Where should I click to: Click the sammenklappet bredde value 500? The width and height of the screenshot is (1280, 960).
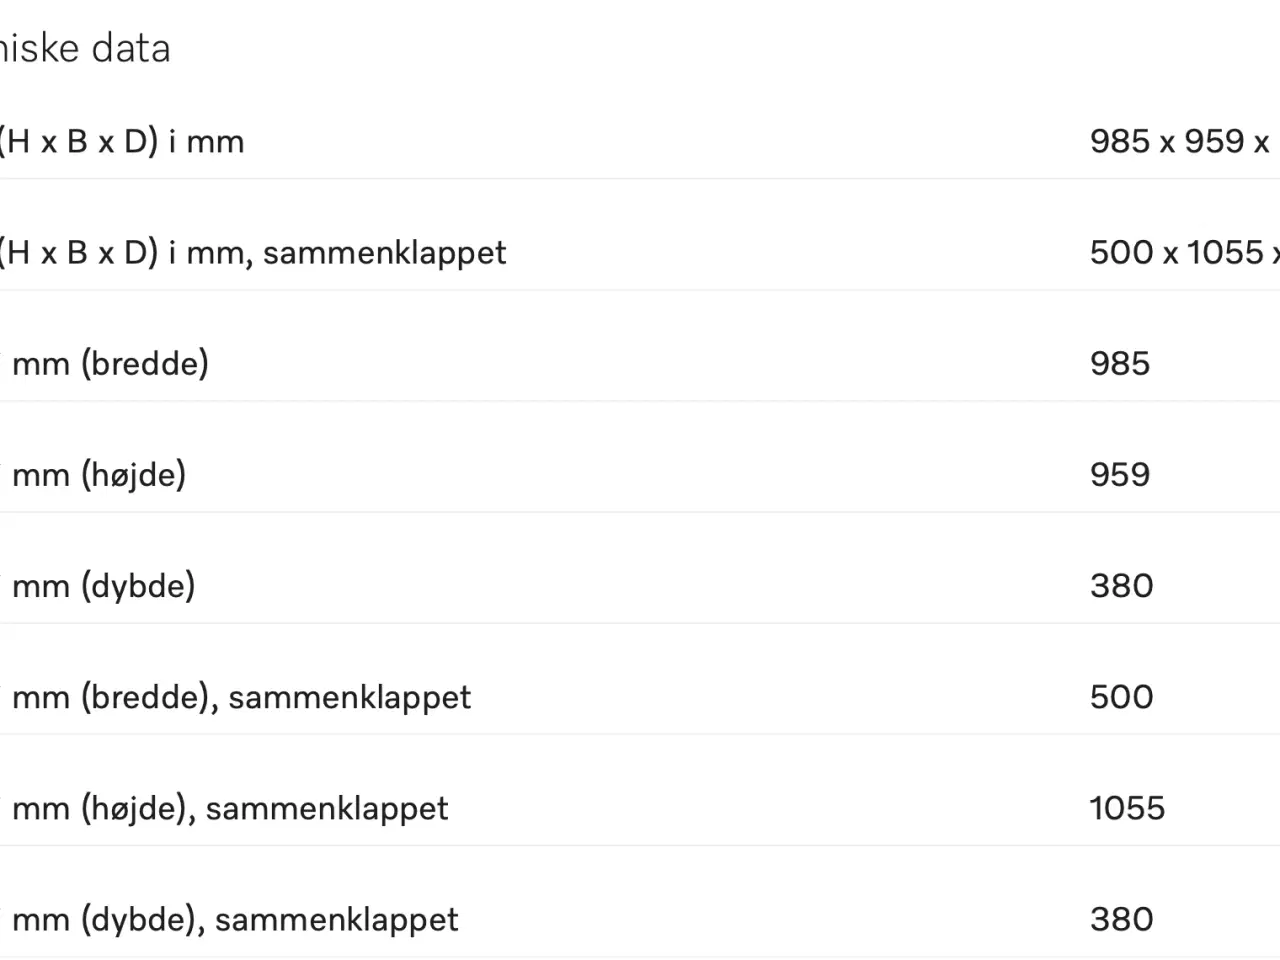click(1122, 696)
